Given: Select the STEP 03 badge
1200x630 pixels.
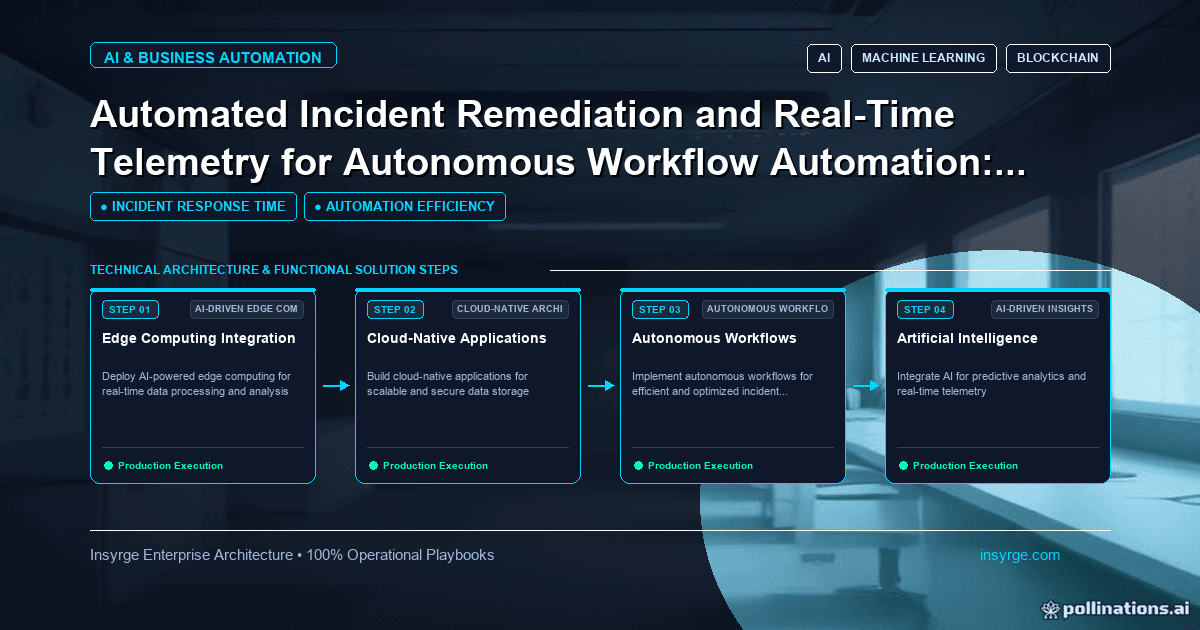Looking at the screenshot, I should pyautogui.click(x=660, y=309).
